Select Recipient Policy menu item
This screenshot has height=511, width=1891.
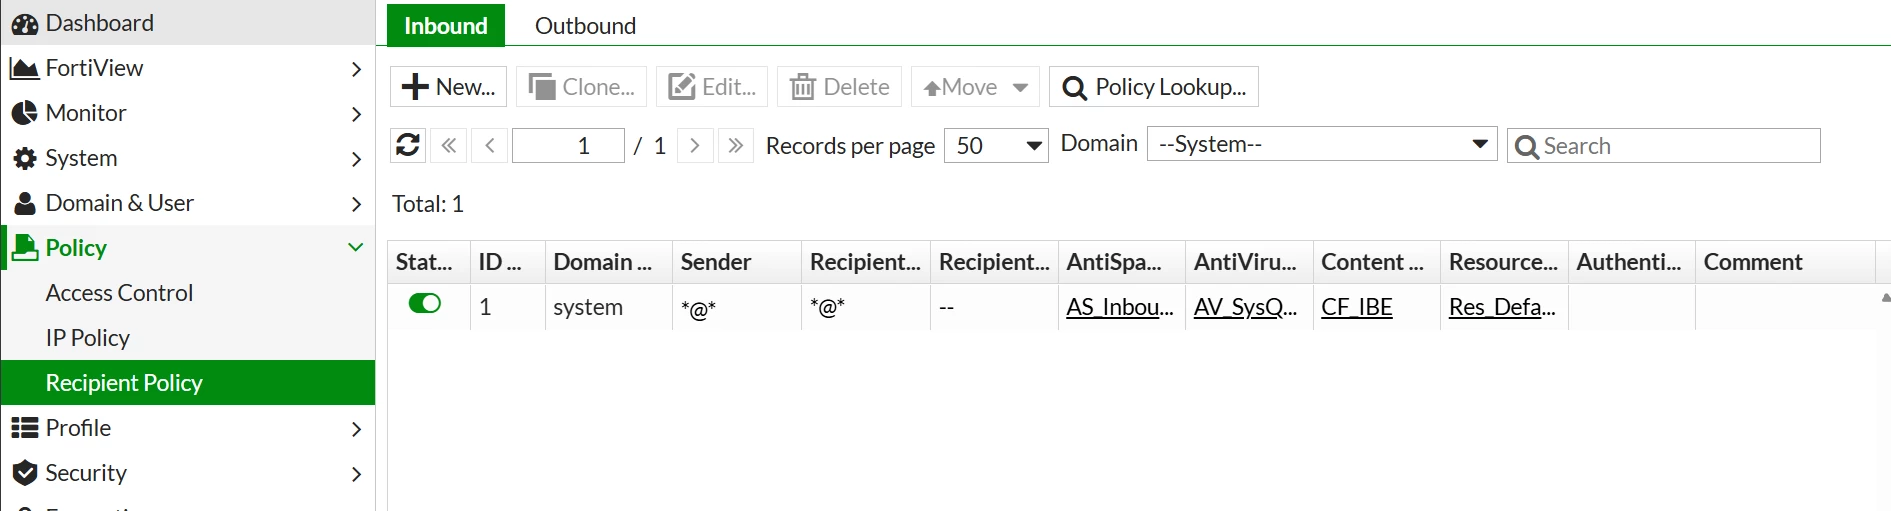coord(188,383)
